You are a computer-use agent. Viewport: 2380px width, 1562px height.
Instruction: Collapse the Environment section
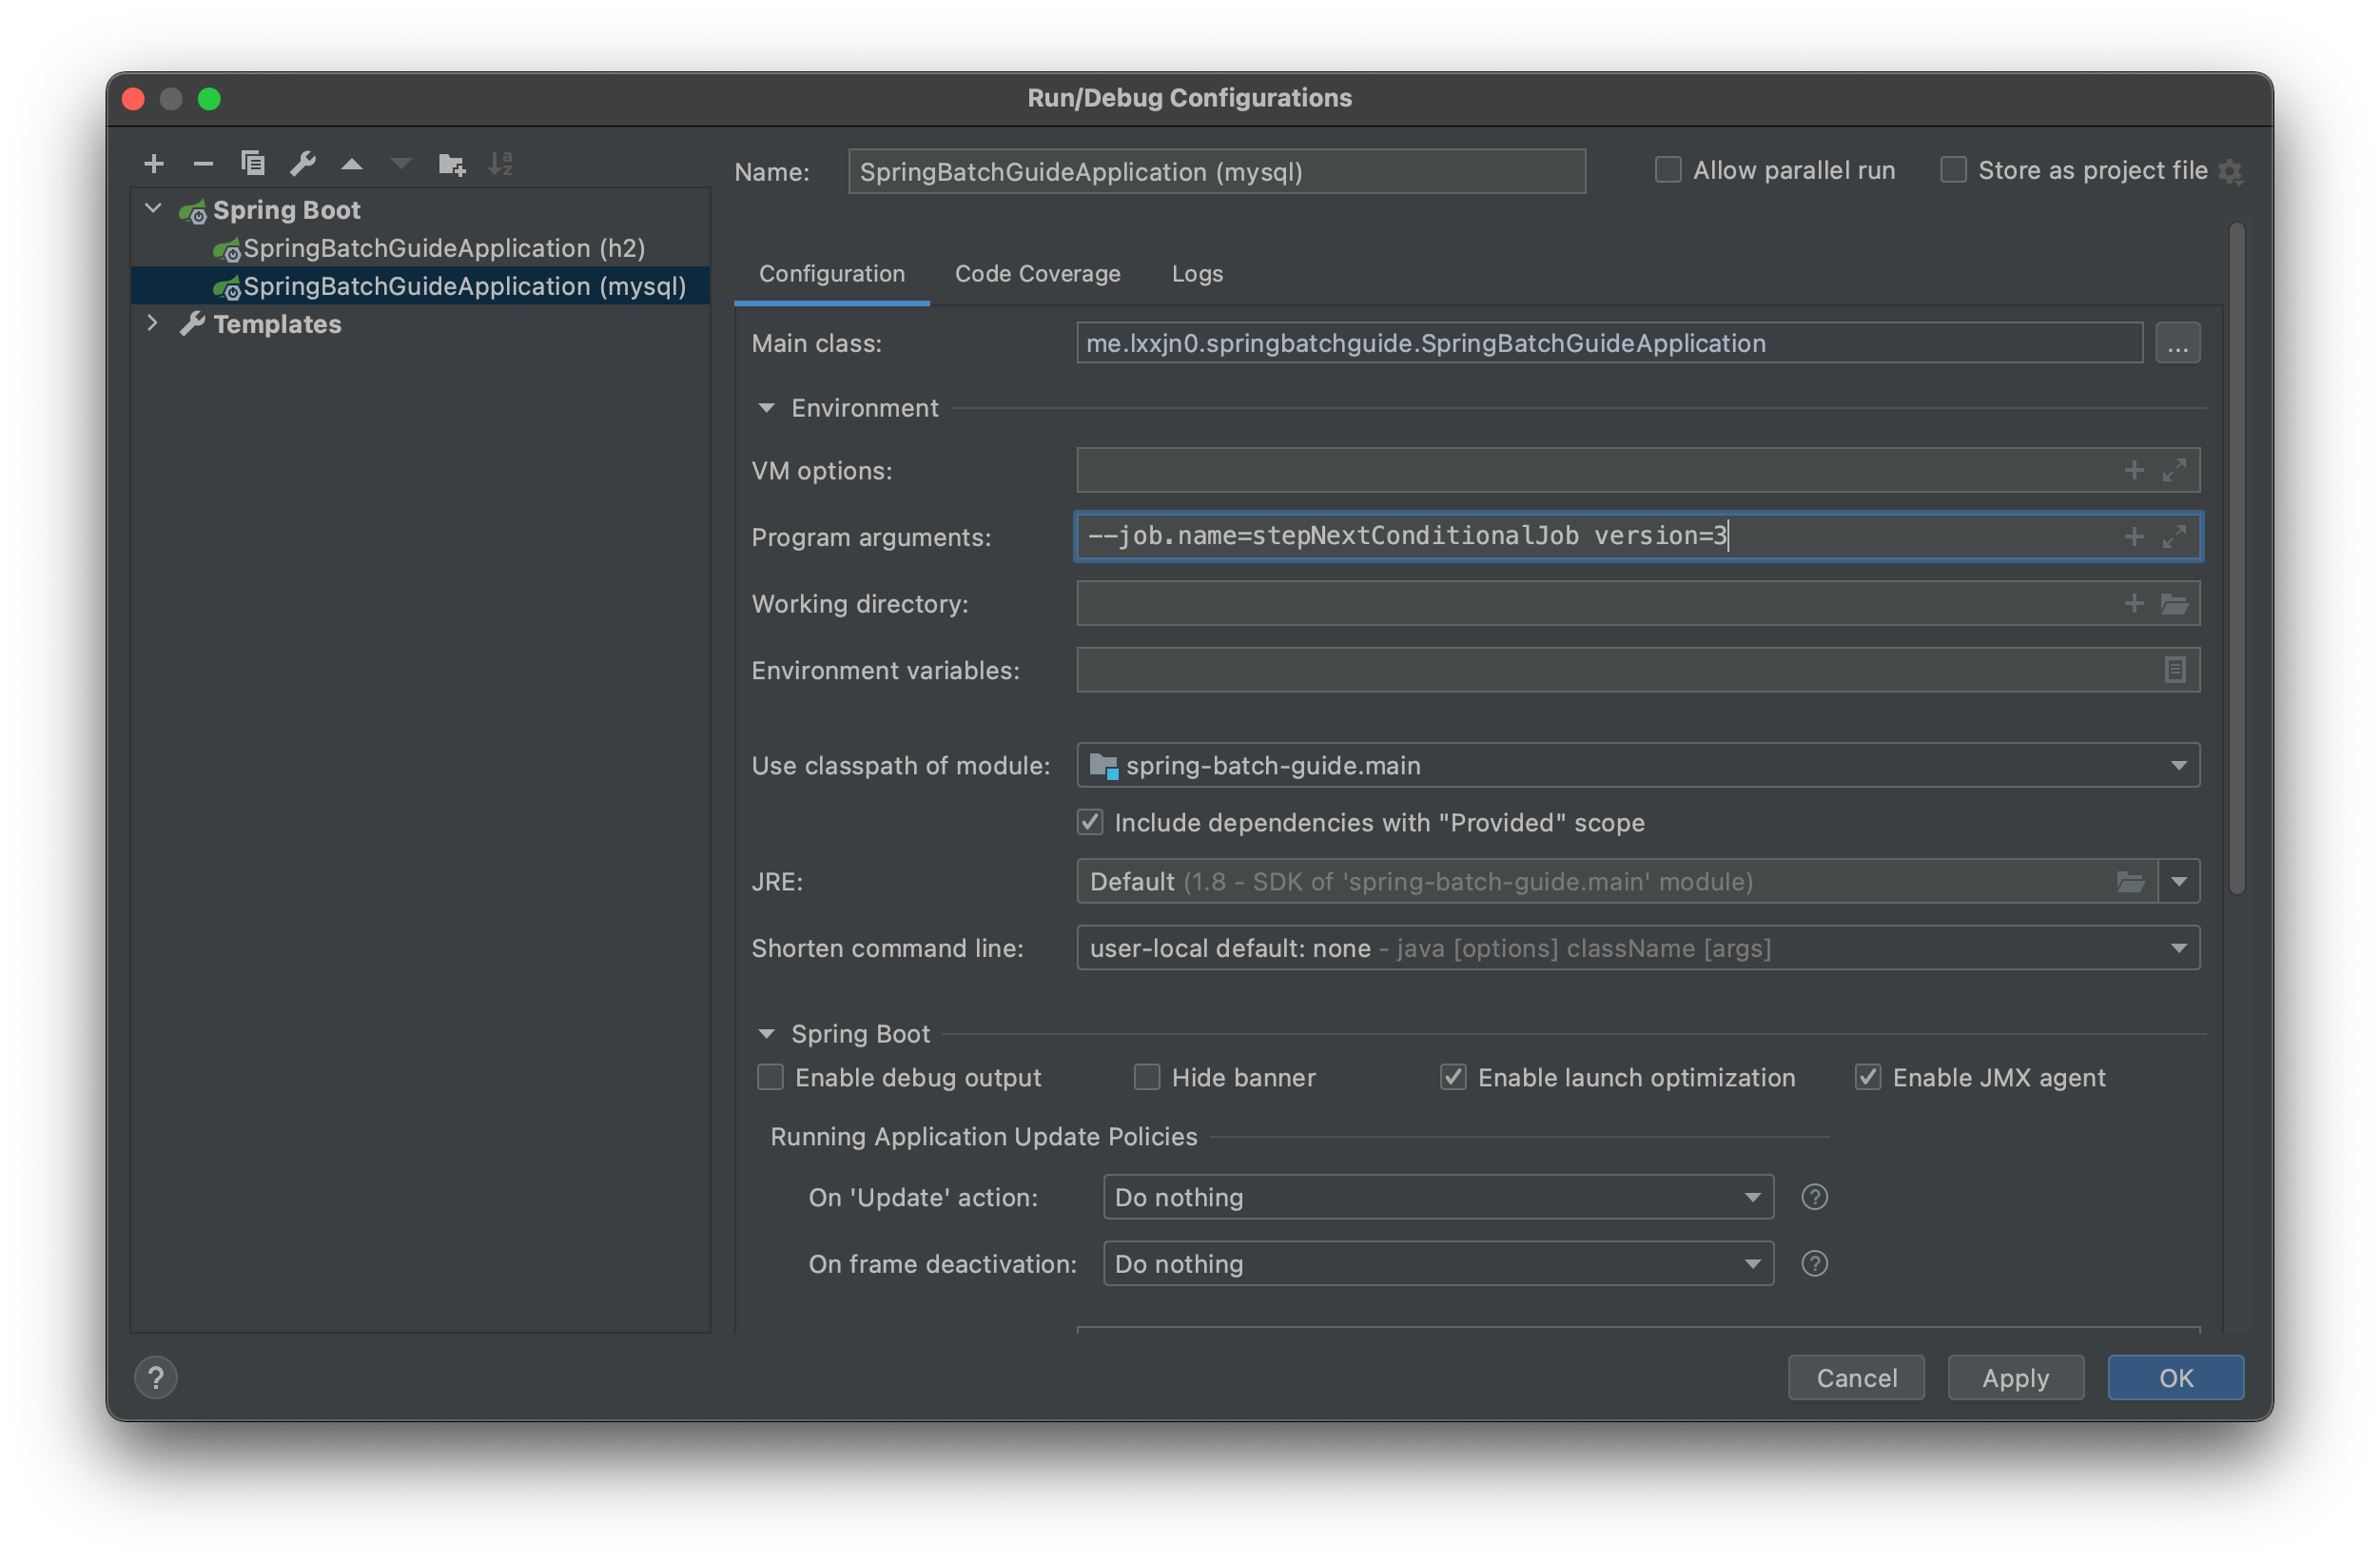pos(767,407)
